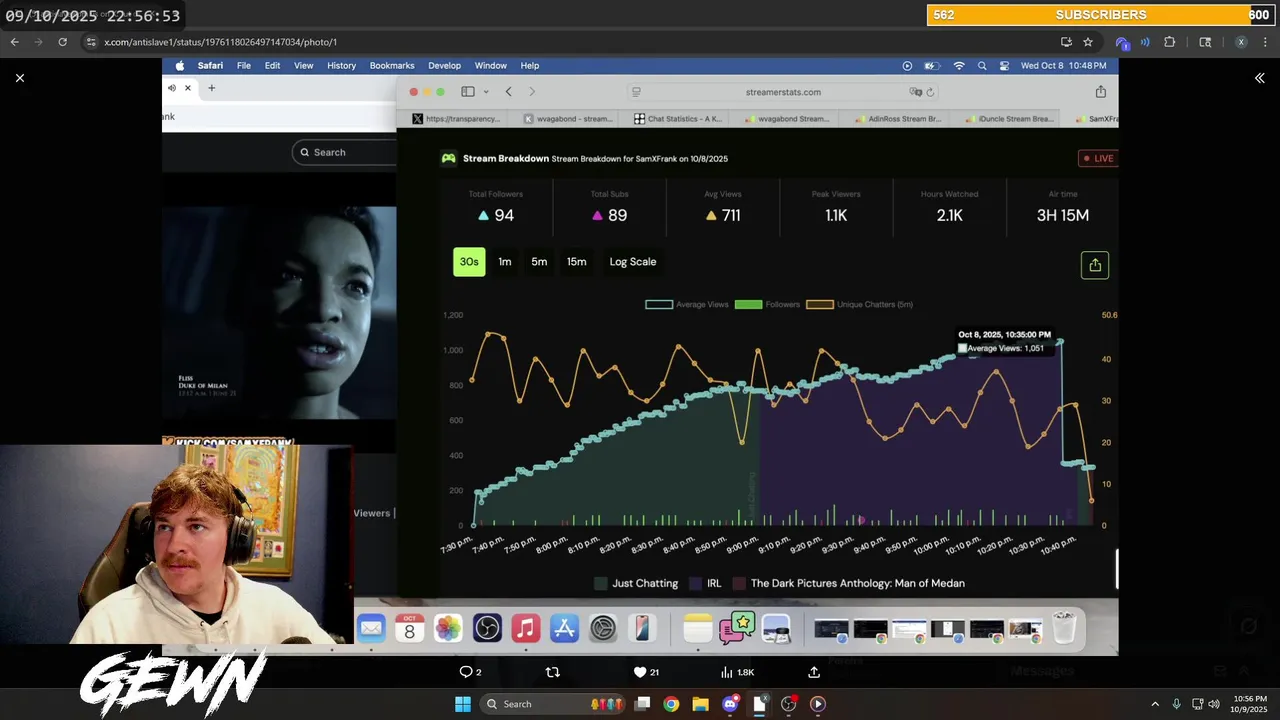Switch to Chrome on the taskbar

[x=671, y=704]
